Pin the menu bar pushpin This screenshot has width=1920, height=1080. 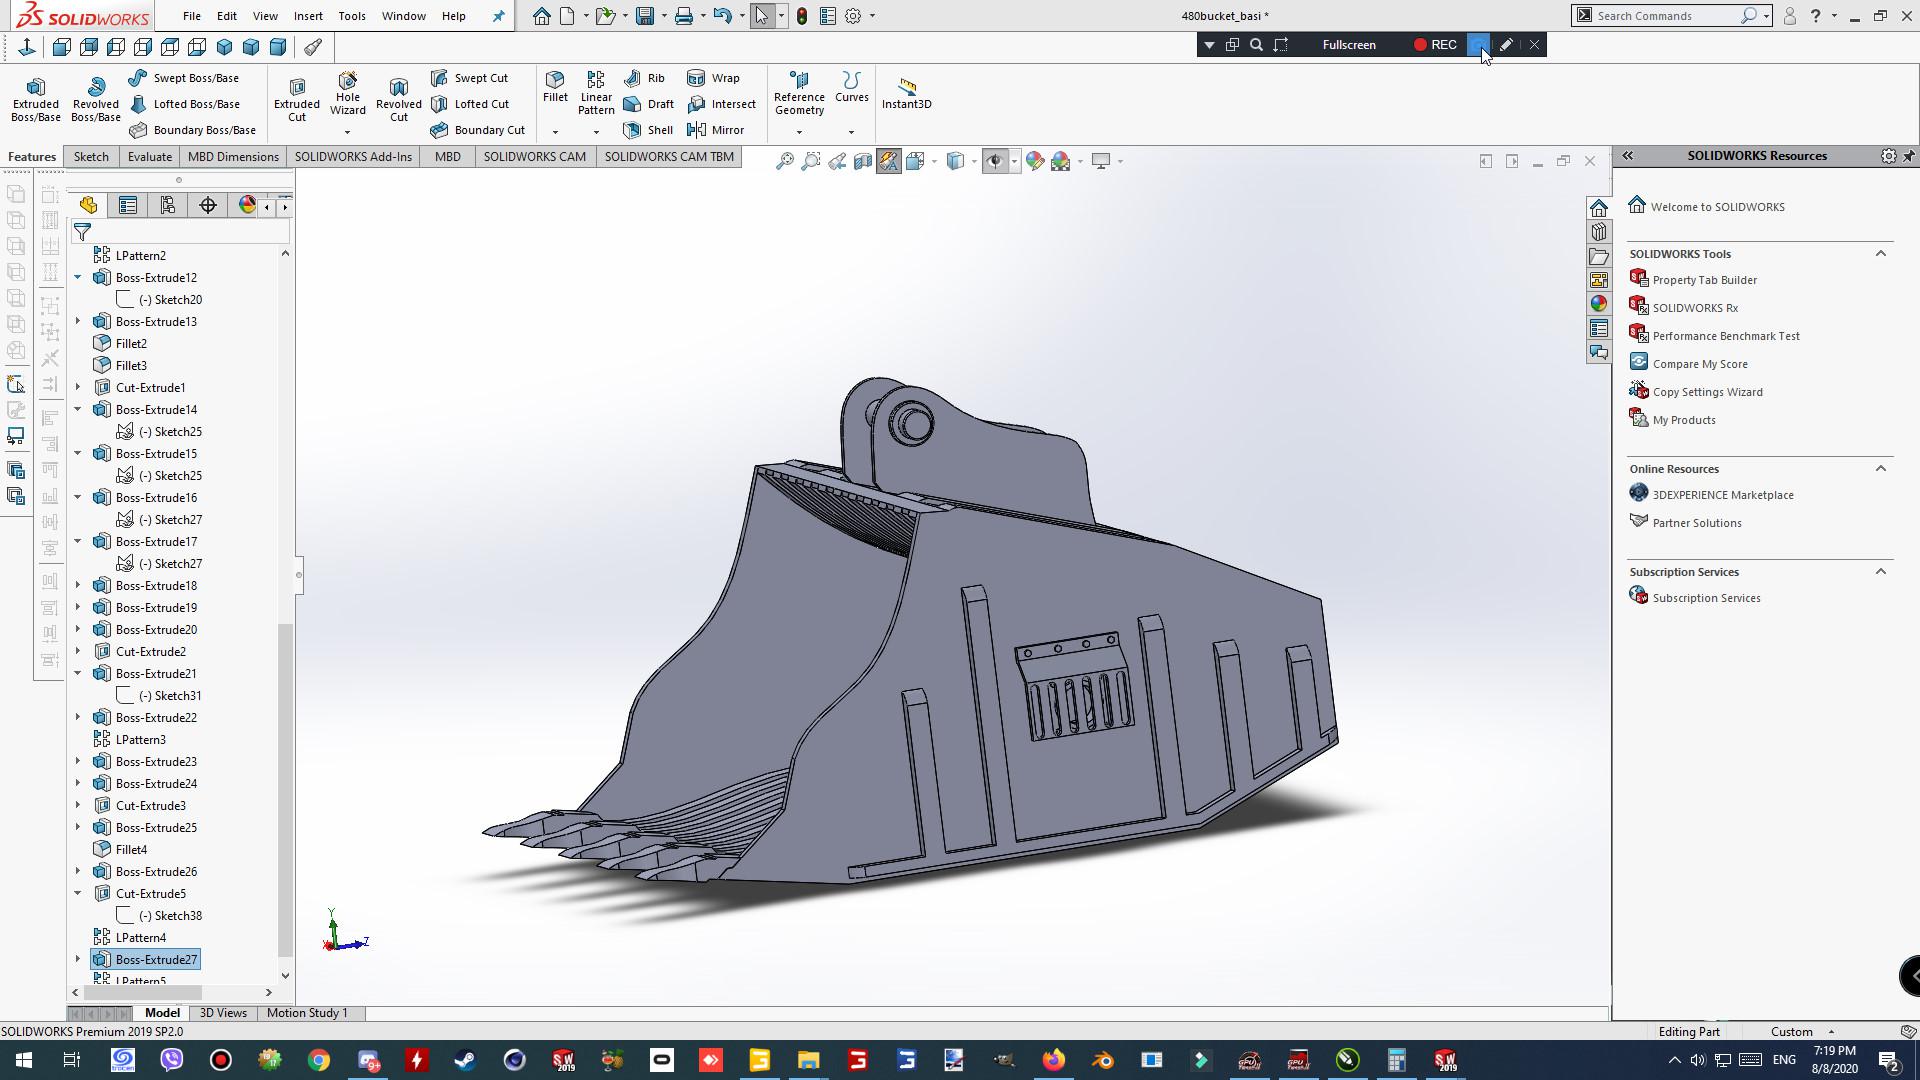[498, 16]
